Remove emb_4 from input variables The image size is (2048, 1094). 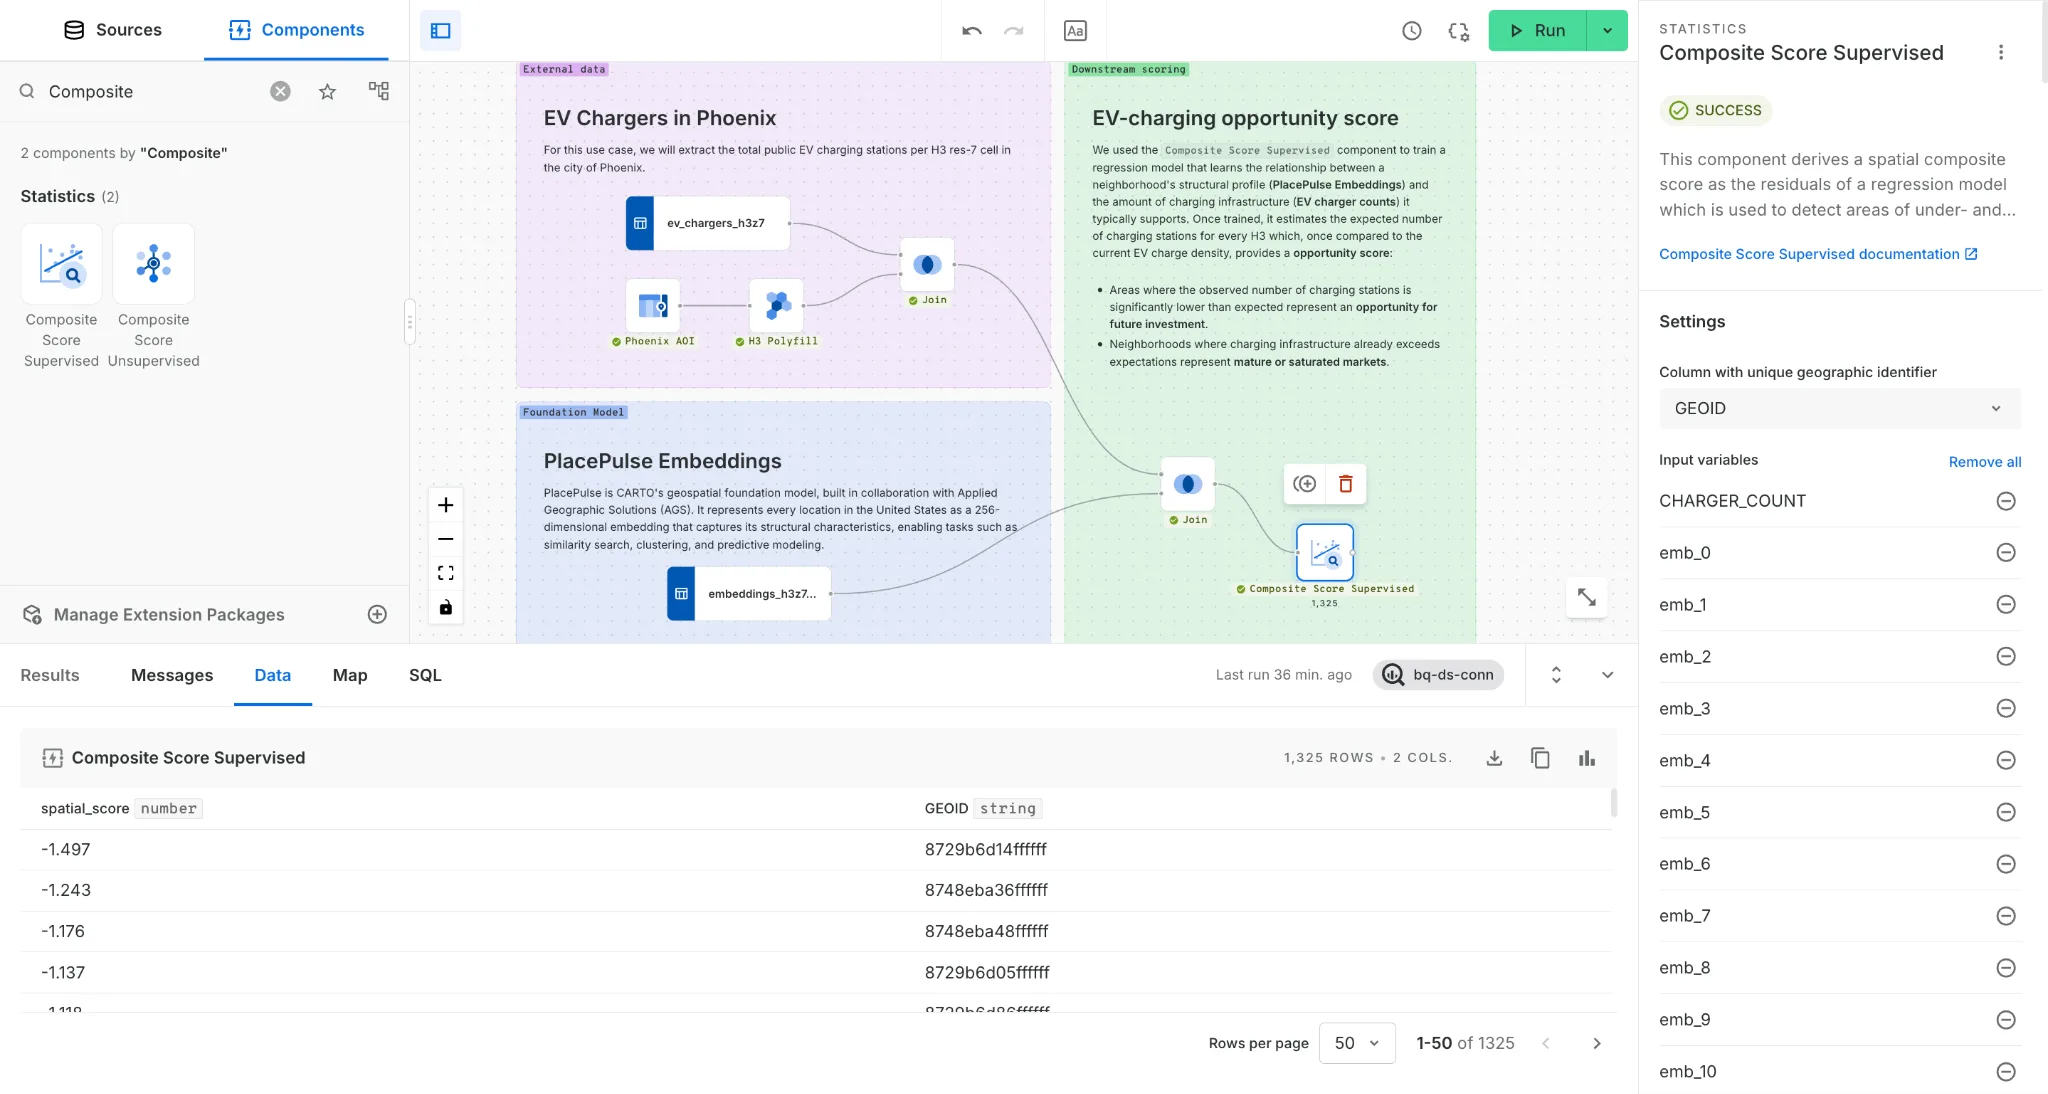2006,760
